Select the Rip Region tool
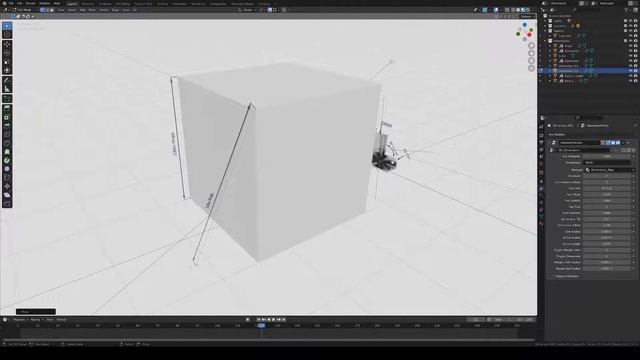The width and height of the screenshot is (640, 360). click(7, 203)
